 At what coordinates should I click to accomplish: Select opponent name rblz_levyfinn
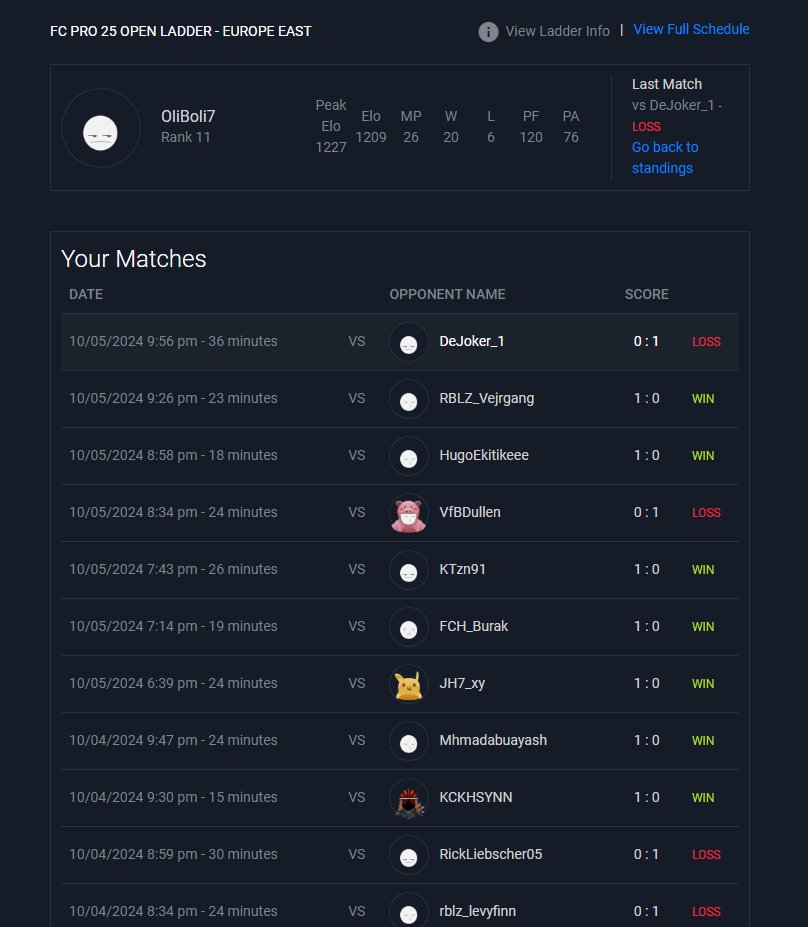click(478, 911)
